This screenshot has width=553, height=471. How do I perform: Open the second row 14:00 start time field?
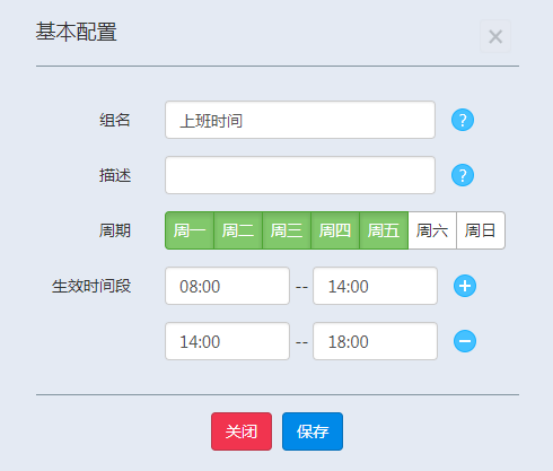click(x=227, y=341)
